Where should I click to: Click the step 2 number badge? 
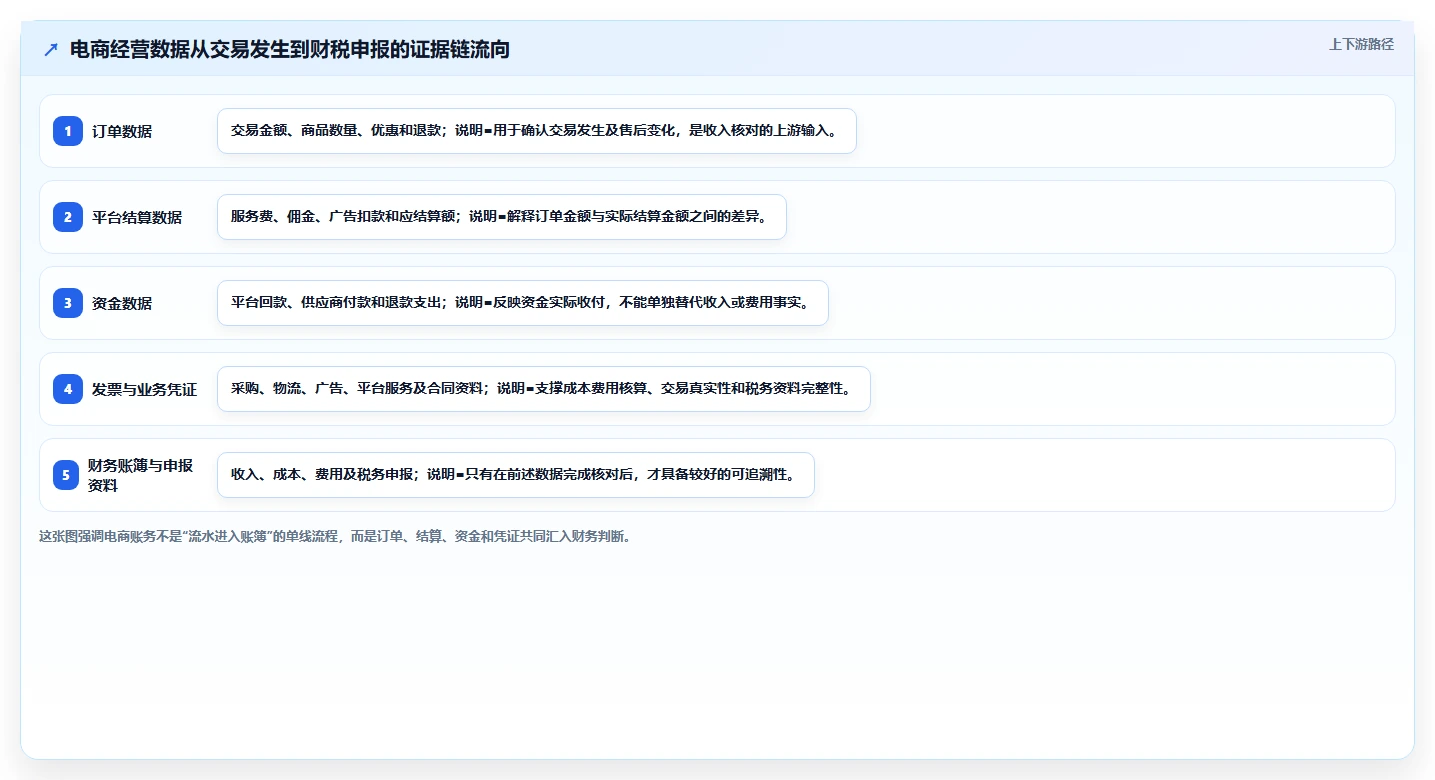68,217
